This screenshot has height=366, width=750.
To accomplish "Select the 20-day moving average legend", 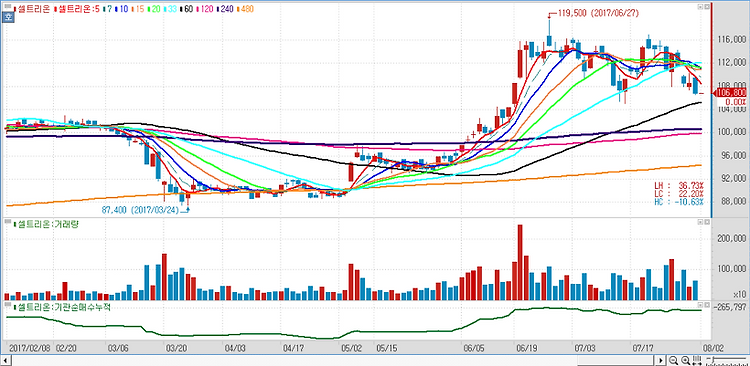I will tap(154, 9).
